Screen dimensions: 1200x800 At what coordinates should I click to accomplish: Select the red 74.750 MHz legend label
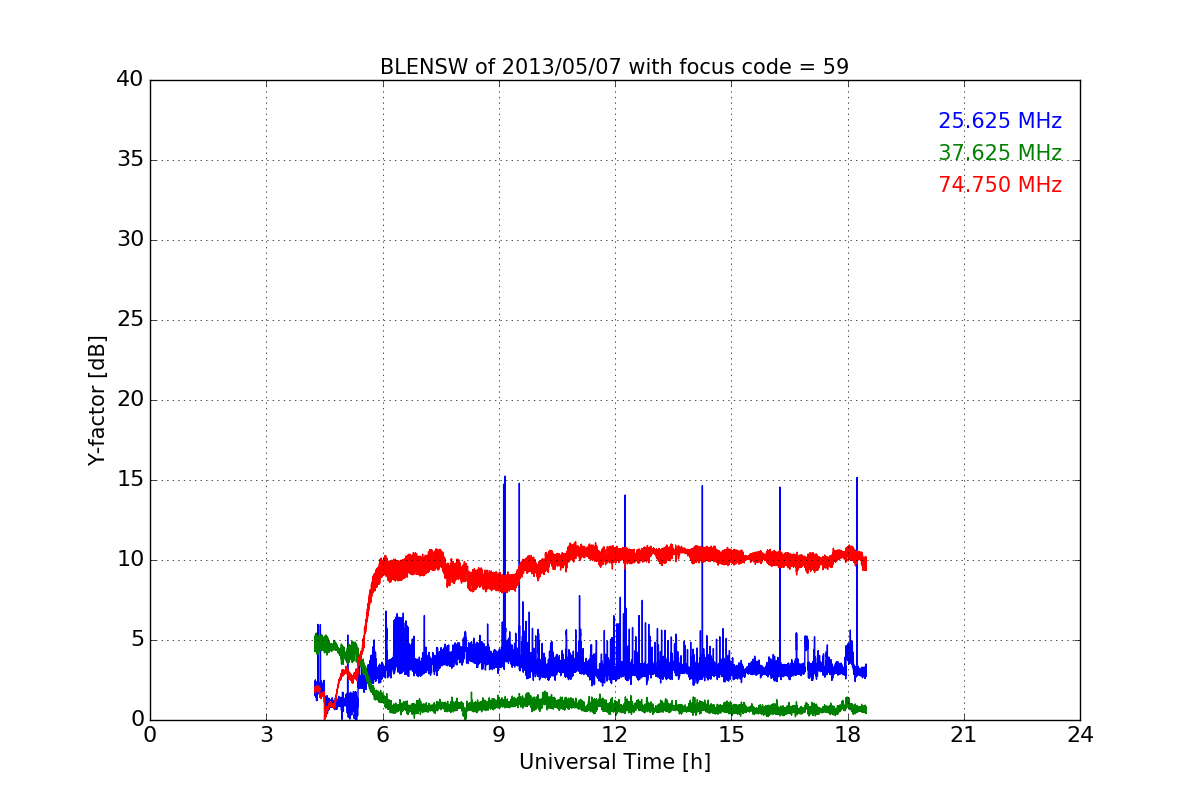[x=1000, y=185]
